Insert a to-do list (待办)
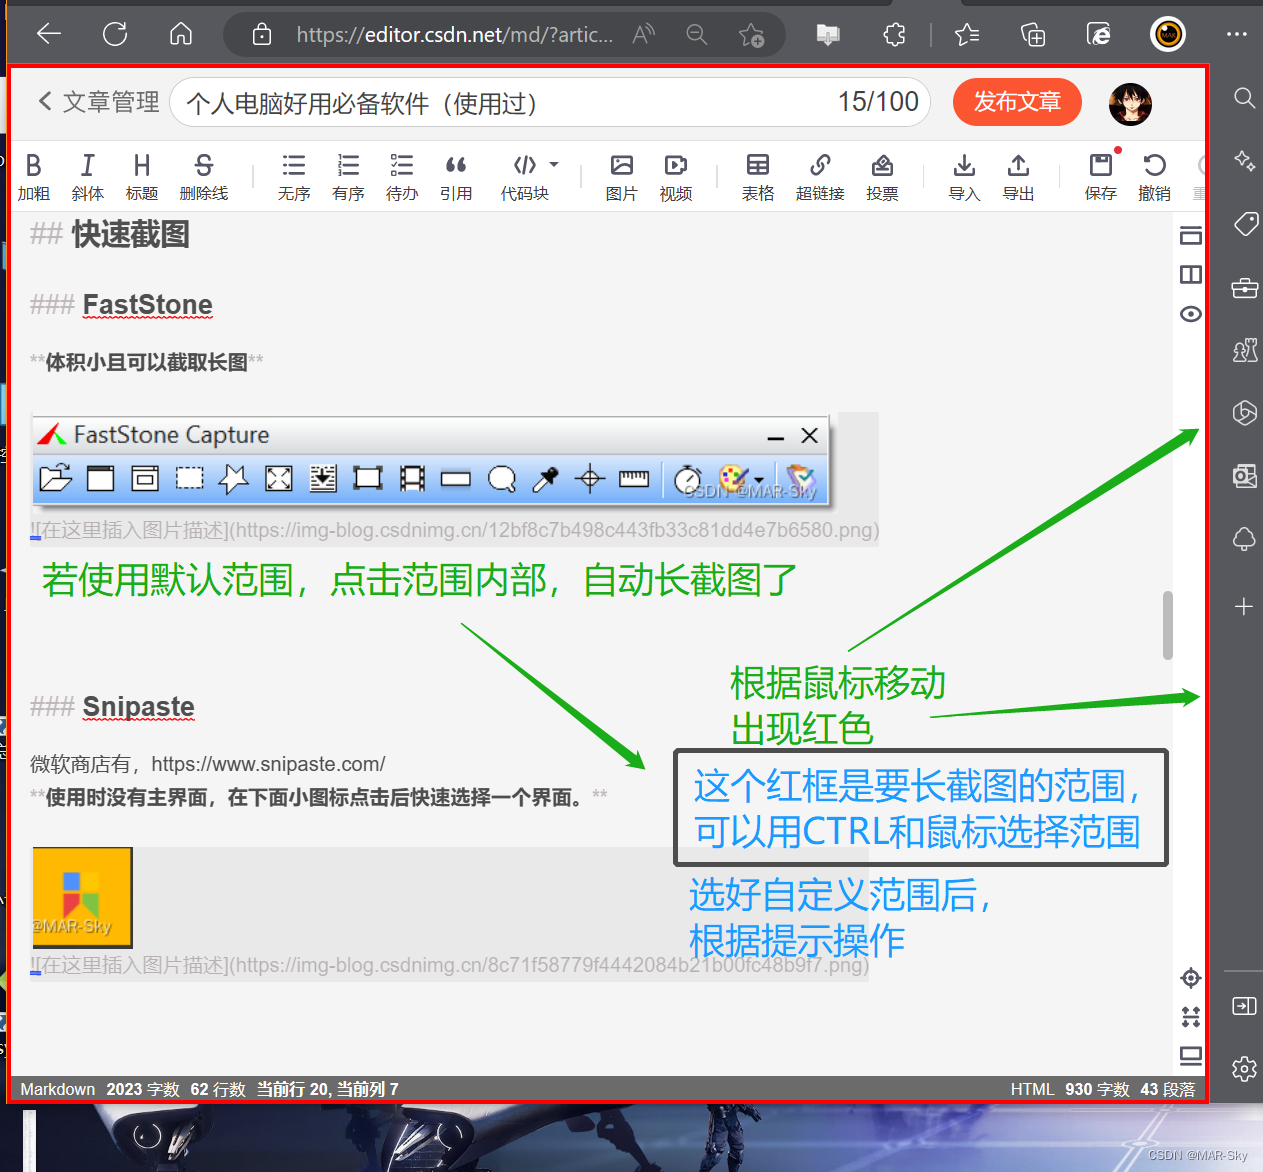 tap(402, 177)
